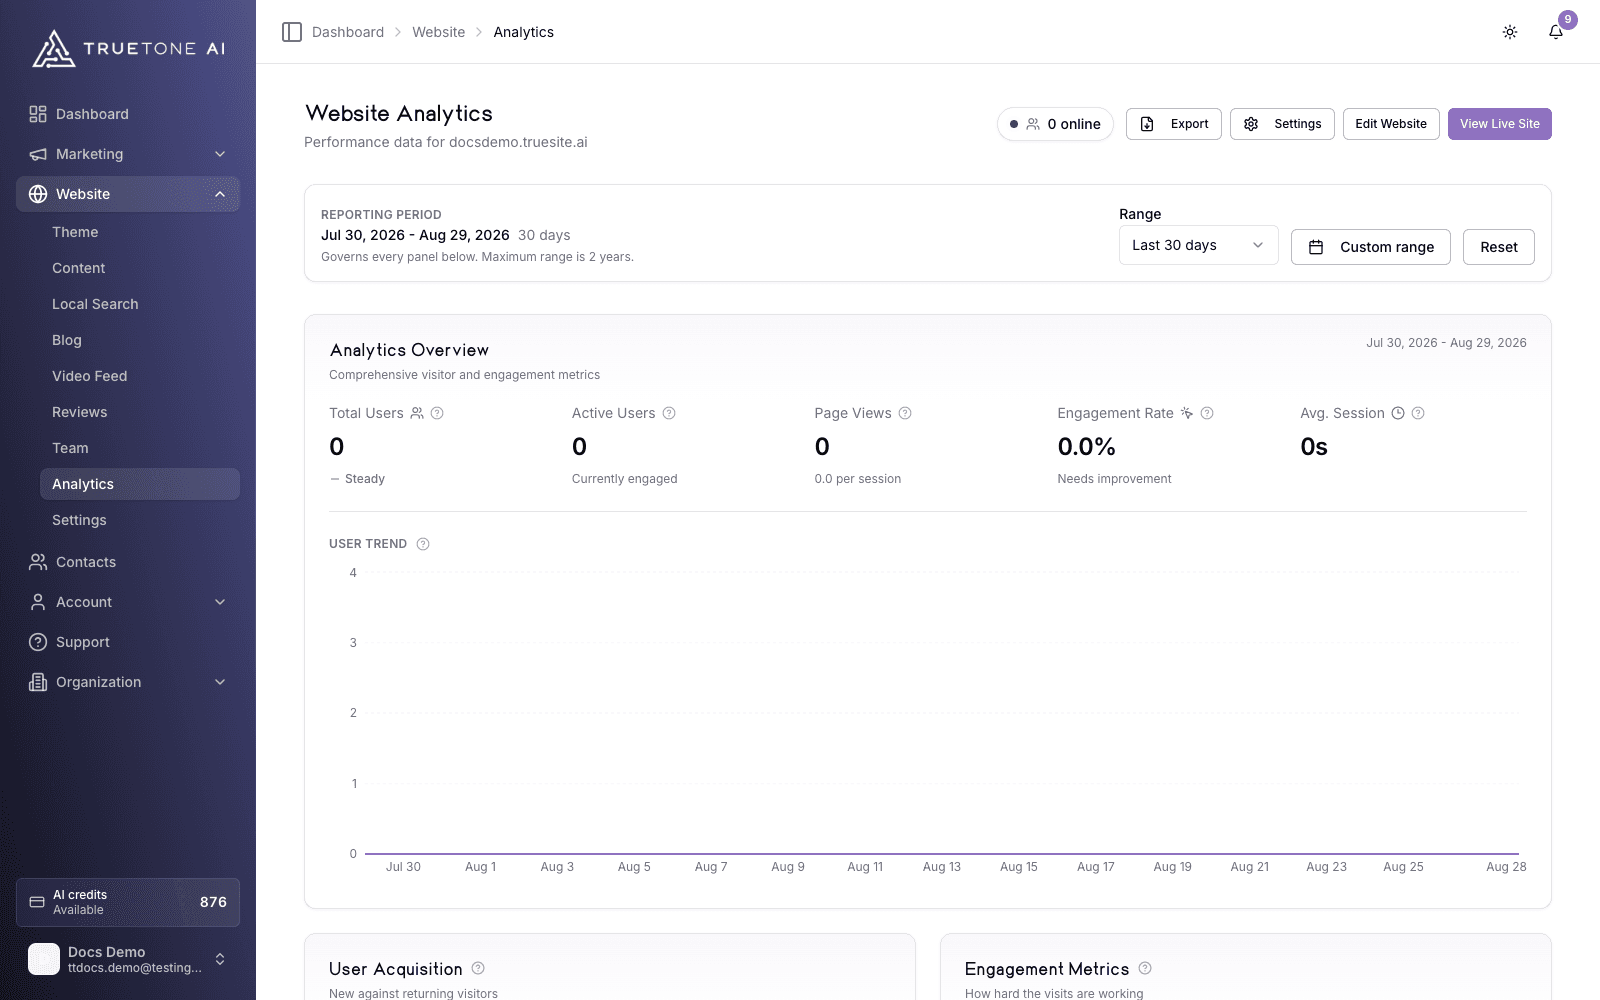Click the User Trend chart line
1600x1000 pixels.
coord(942,854)
